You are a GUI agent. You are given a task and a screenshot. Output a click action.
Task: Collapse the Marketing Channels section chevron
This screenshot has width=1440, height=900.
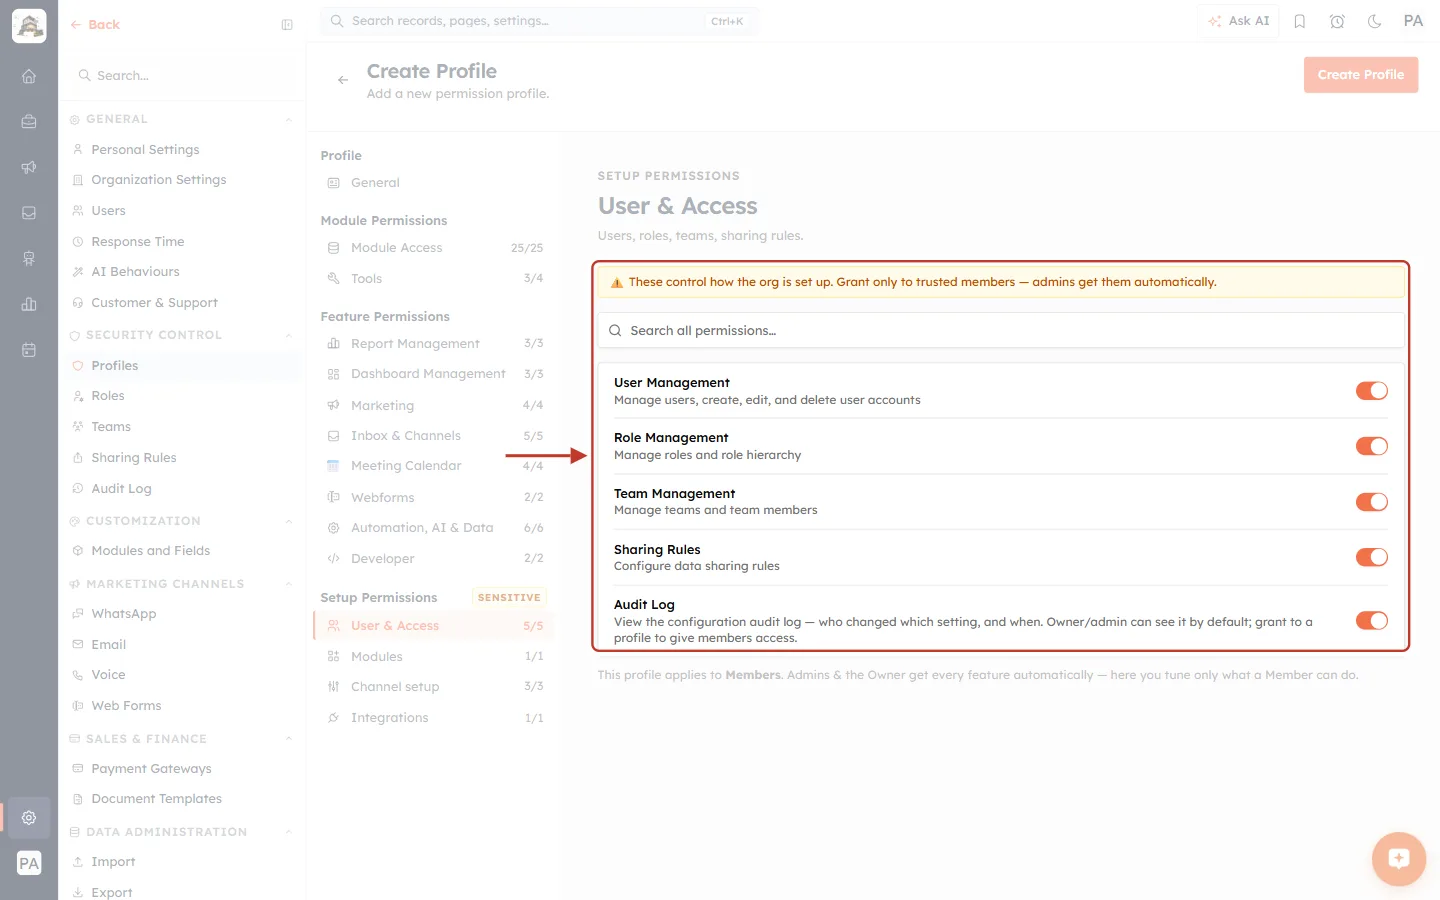289,585
